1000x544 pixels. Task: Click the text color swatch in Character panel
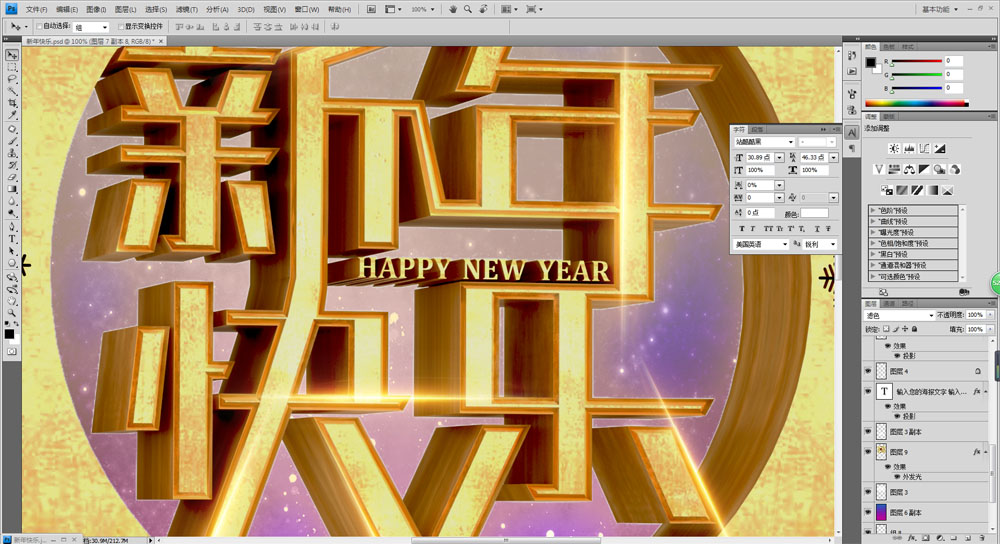click(x=814, y=214)
